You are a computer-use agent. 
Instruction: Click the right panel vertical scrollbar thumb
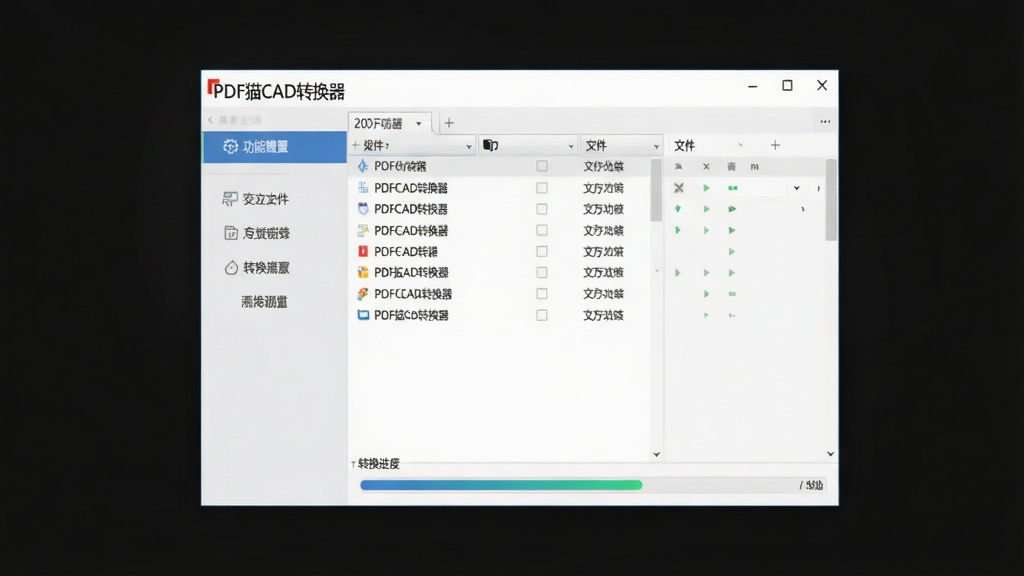(831, 199)
